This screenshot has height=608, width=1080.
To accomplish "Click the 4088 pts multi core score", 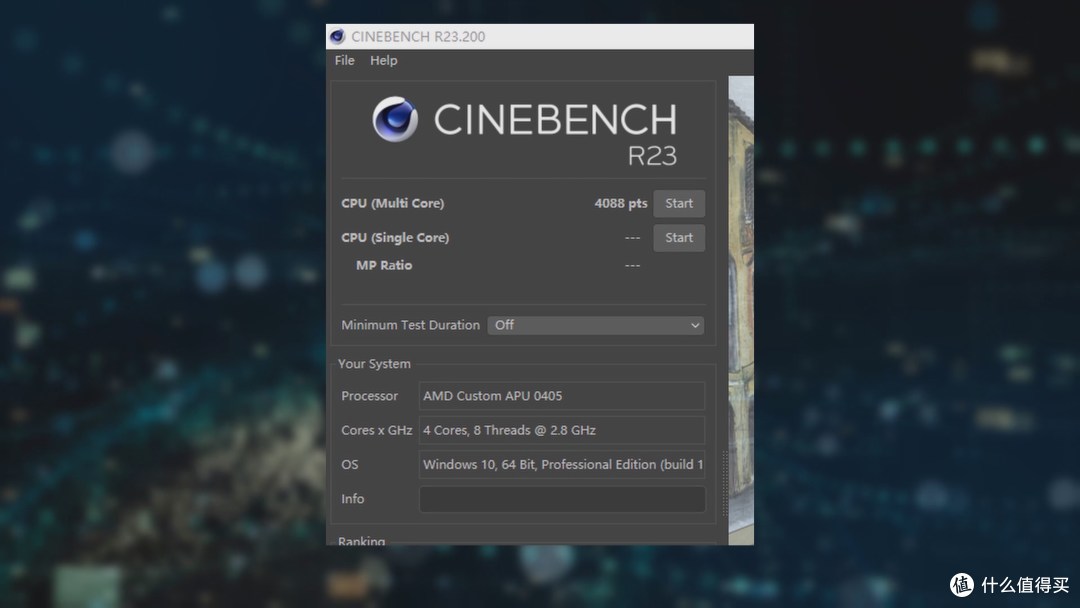I will tap(621, 203).
